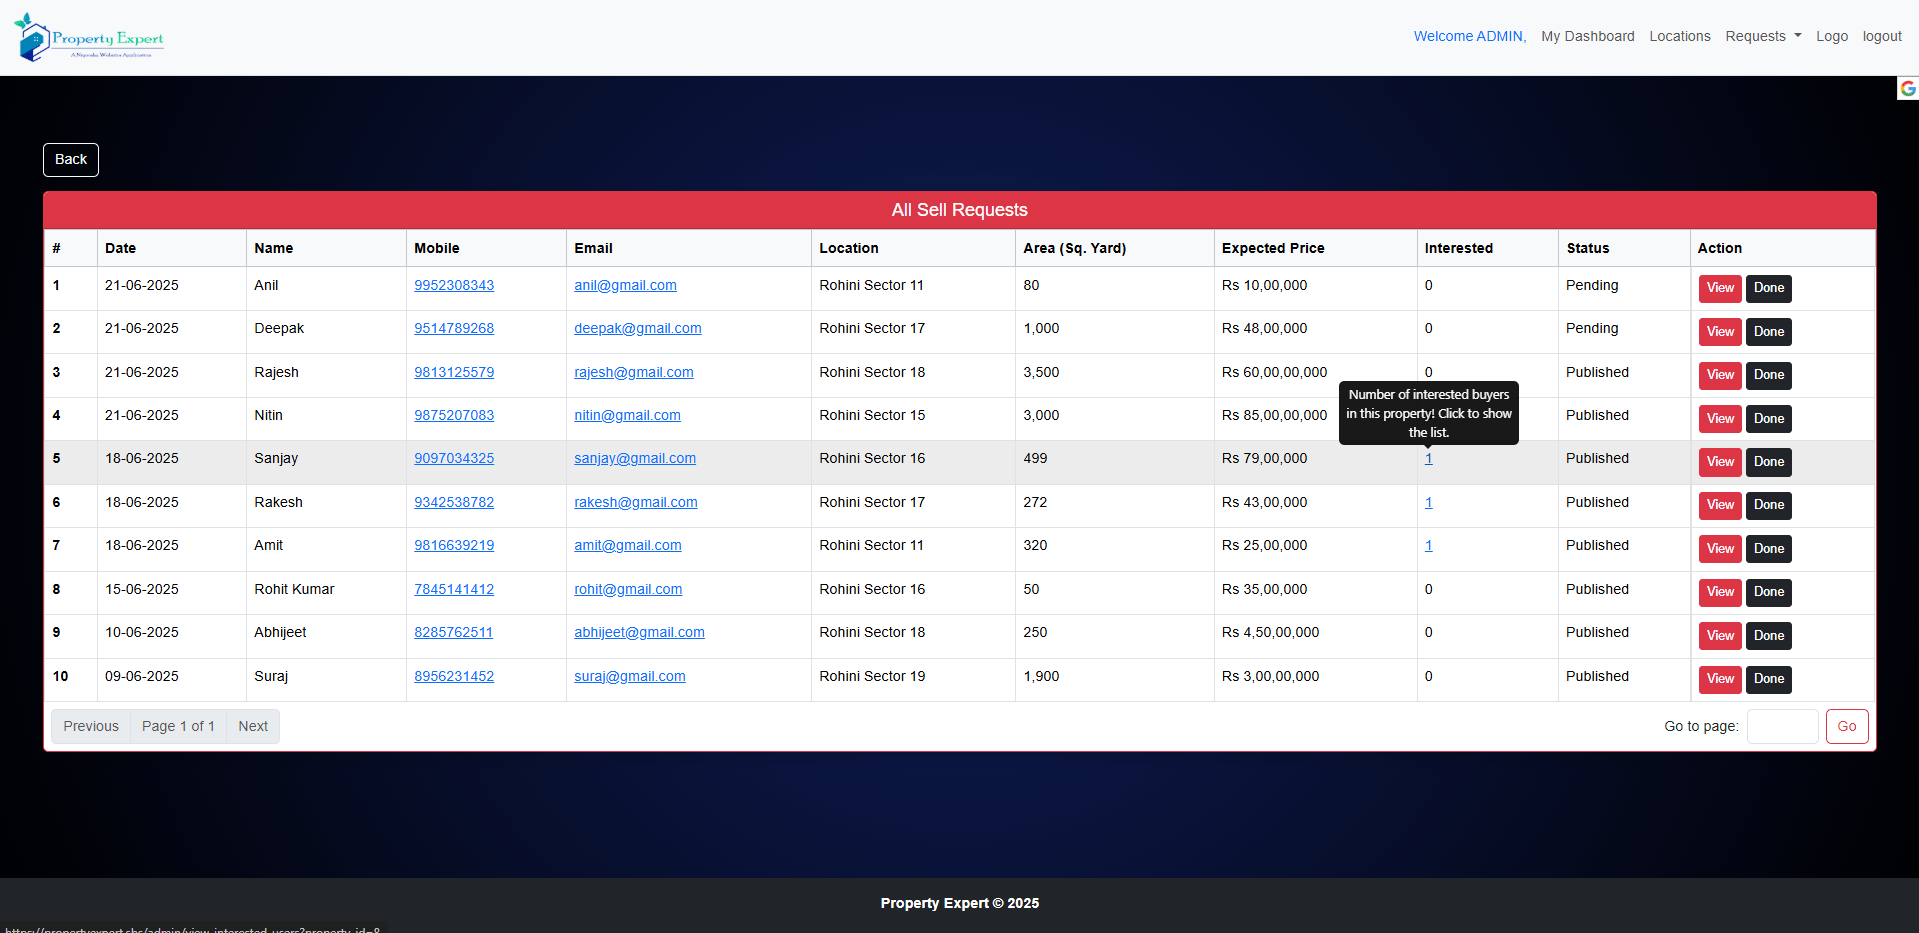Click the Go to page input field
Viewport: 1919px width, 933px height.
pyautogui.click(x=1781, y=726)
